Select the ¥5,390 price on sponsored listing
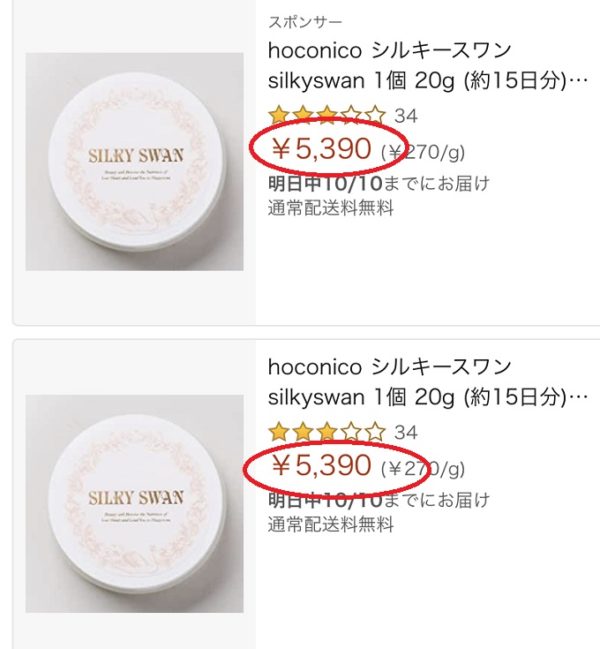 (x=321, y=149)
